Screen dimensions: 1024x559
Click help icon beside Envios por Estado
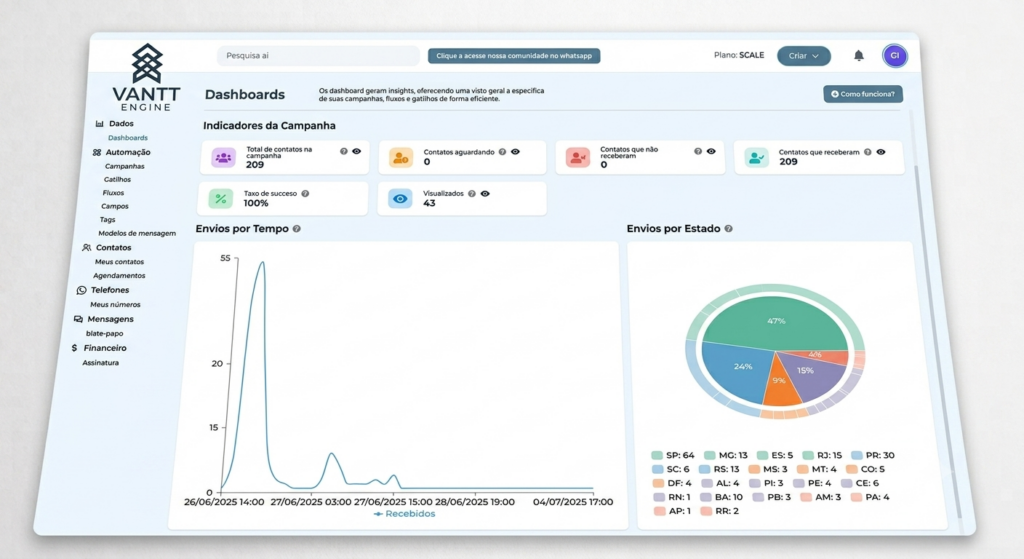coord(728,229)
